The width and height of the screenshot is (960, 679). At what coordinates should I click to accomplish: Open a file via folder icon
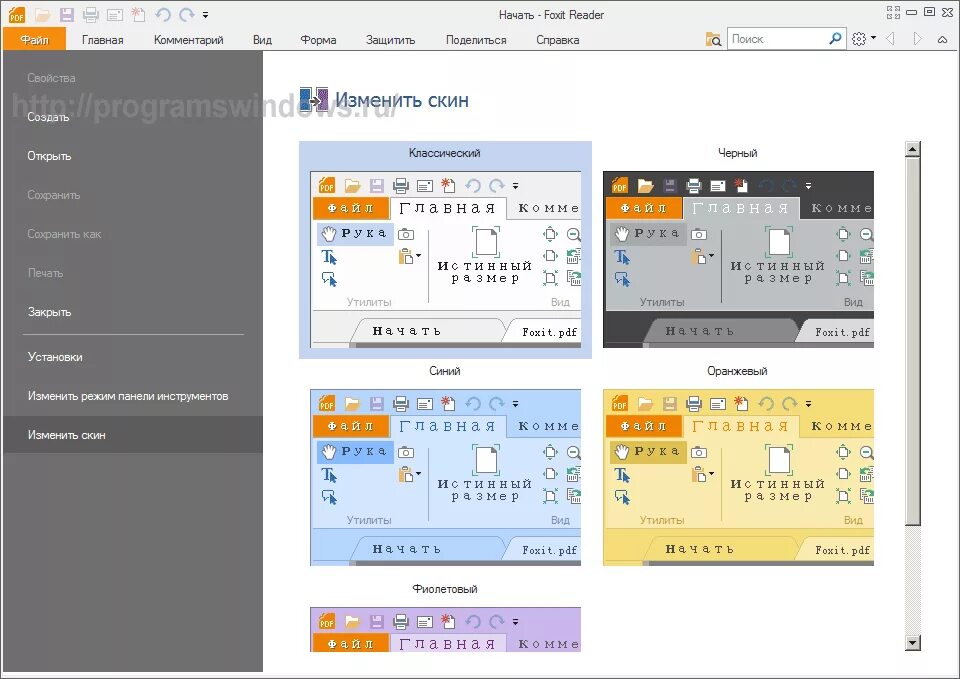tap(42, 14)
